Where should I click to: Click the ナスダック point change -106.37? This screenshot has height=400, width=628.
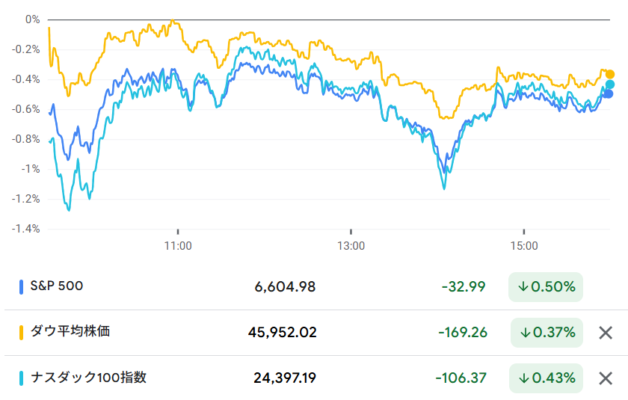[x=460, y=378]
